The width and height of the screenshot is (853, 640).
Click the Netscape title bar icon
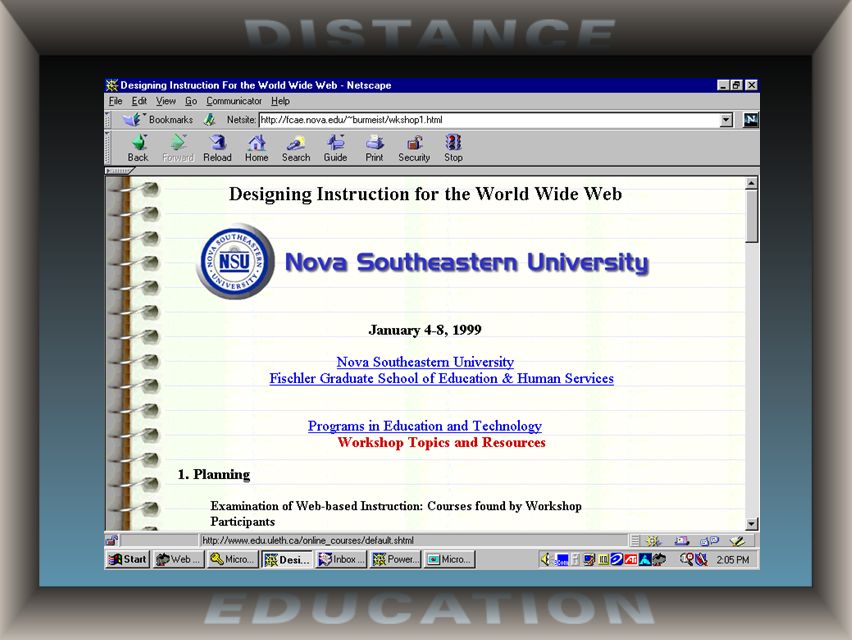point(112,85)
